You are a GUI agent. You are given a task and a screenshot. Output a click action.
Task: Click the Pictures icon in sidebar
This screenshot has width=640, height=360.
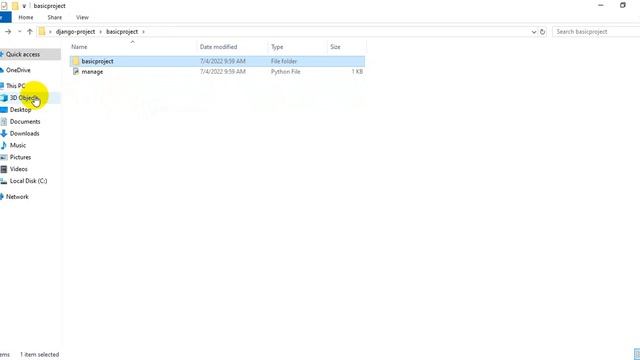tap(4, 157)
